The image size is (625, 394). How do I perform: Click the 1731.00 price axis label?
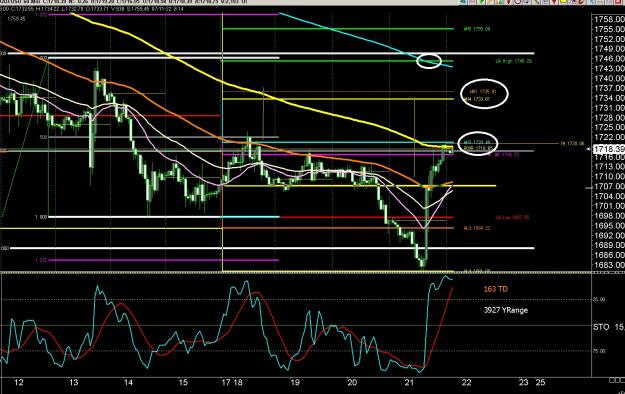[609, 108]
